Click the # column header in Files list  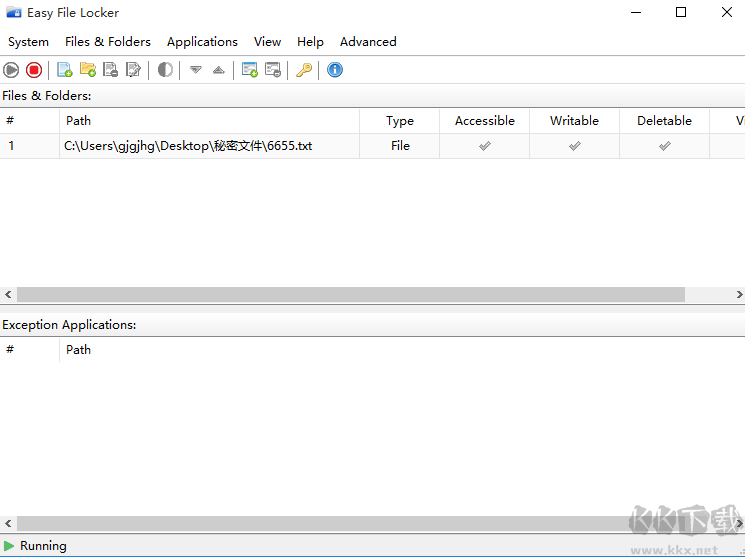[x=30, y=121]
